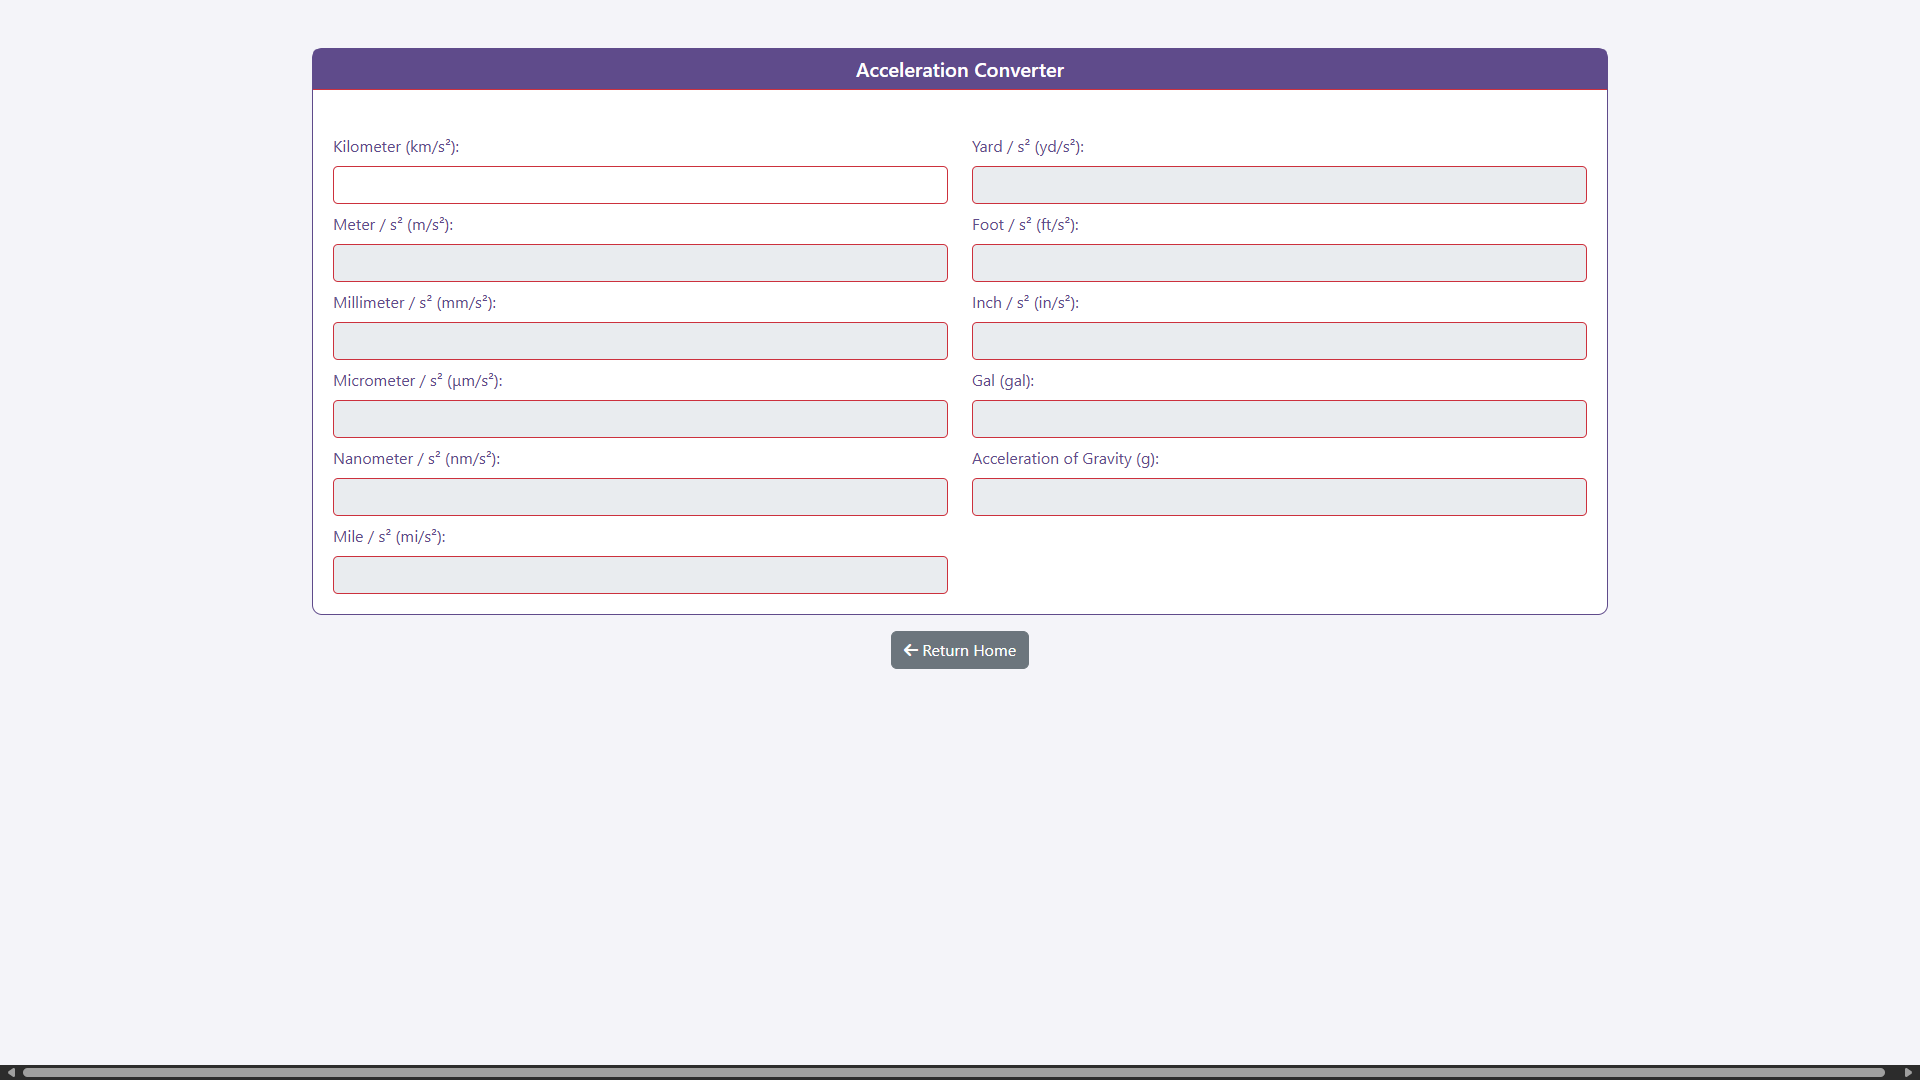Click the Gal (gal) label text
The width and height of the screenshot is (1920, 1080).
click(x=1003, y=381)
